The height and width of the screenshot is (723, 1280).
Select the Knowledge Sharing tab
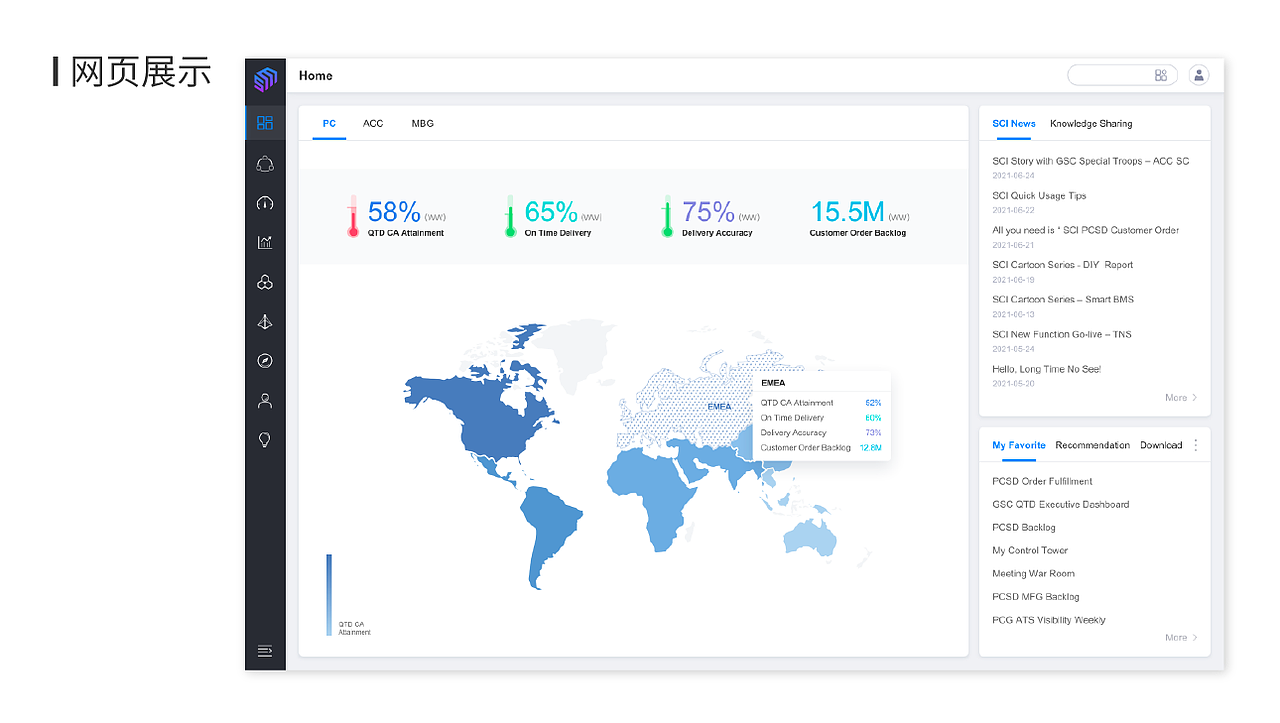click(x=1091, y=124)
